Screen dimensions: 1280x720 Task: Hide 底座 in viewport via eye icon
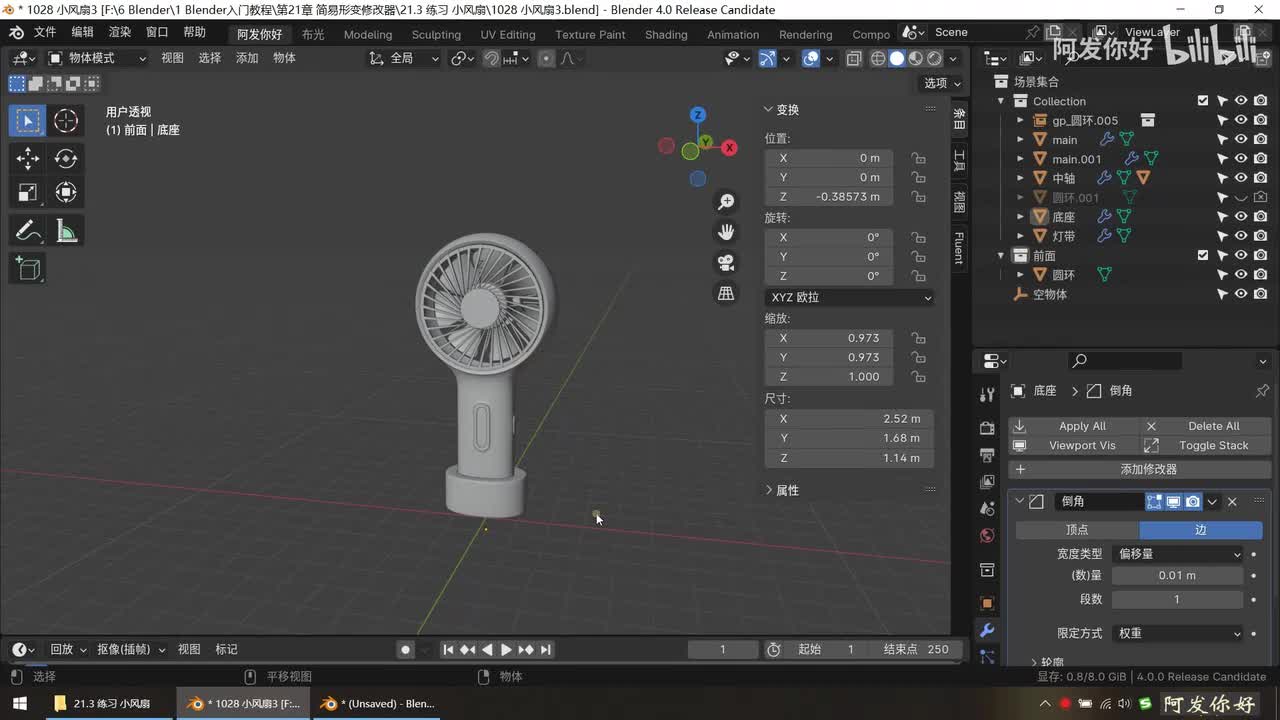coord(1241,217)
